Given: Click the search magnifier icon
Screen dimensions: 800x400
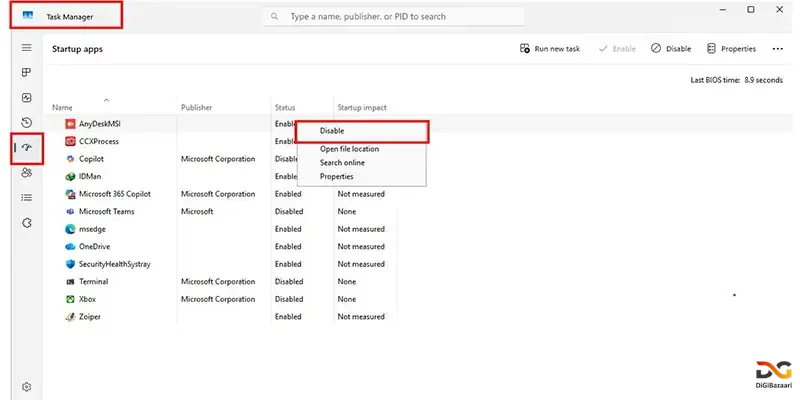Looking at the screenshot, I should point(274,16).
